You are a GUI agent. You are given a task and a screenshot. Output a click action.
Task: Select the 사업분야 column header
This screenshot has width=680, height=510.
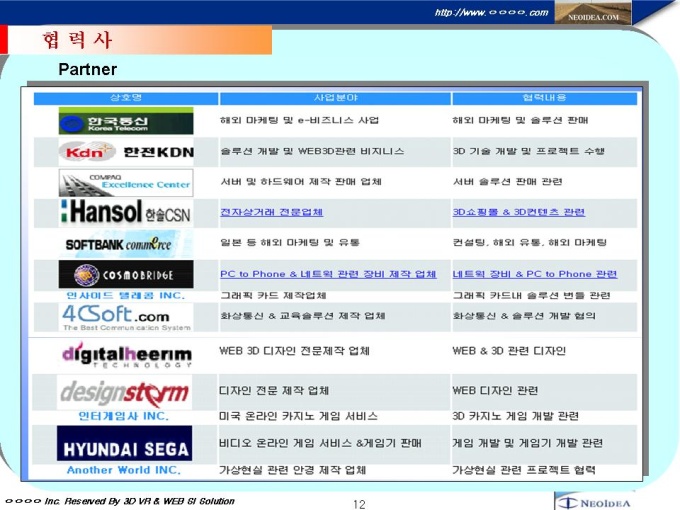click(335, 97)
